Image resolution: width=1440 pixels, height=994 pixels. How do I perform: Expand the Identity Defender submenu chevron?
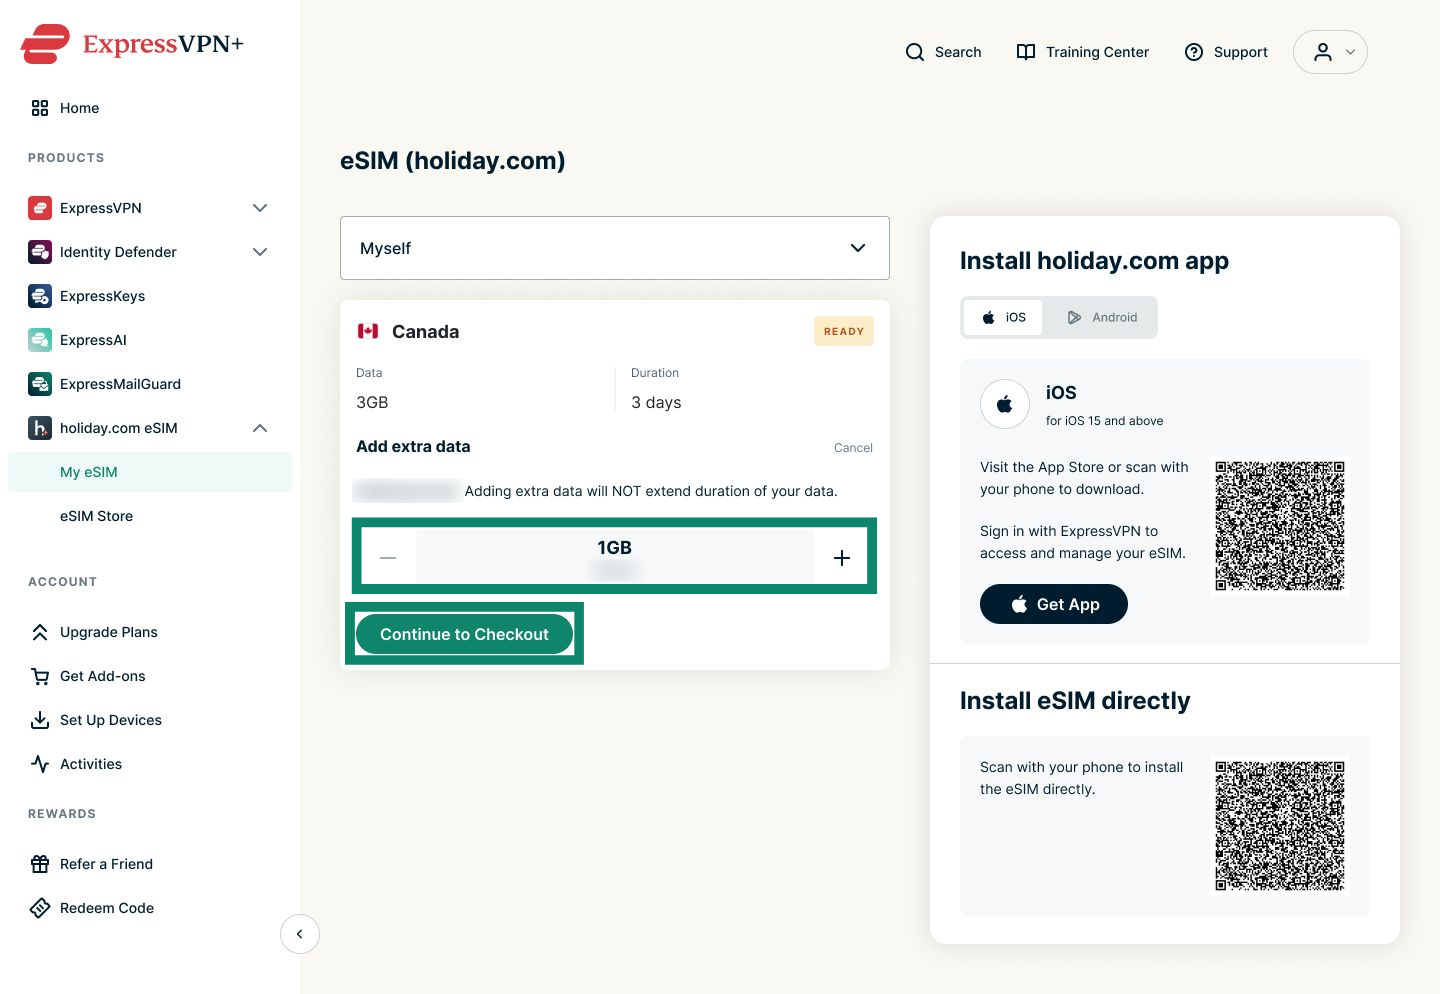[x=260, y=252]
